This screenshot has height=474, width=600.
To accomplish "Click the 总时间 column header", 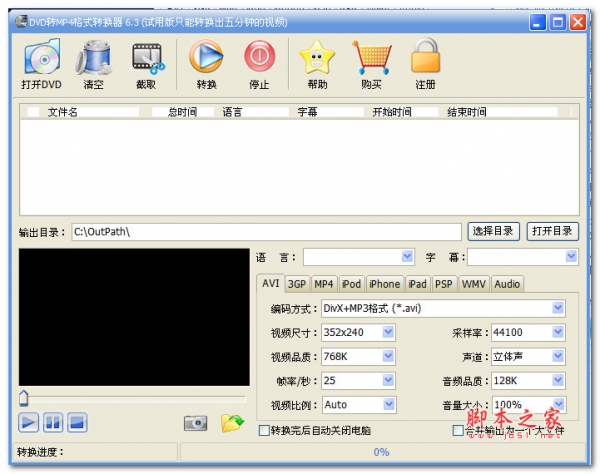I will (183, 112).
